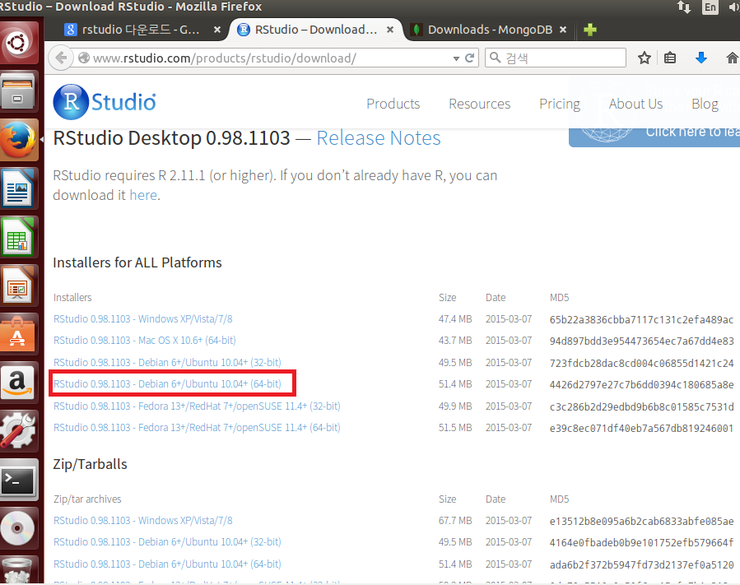The height and width of the screenshot is (585, 740).
Task: Open the Release Notes link
Action: 378,138
